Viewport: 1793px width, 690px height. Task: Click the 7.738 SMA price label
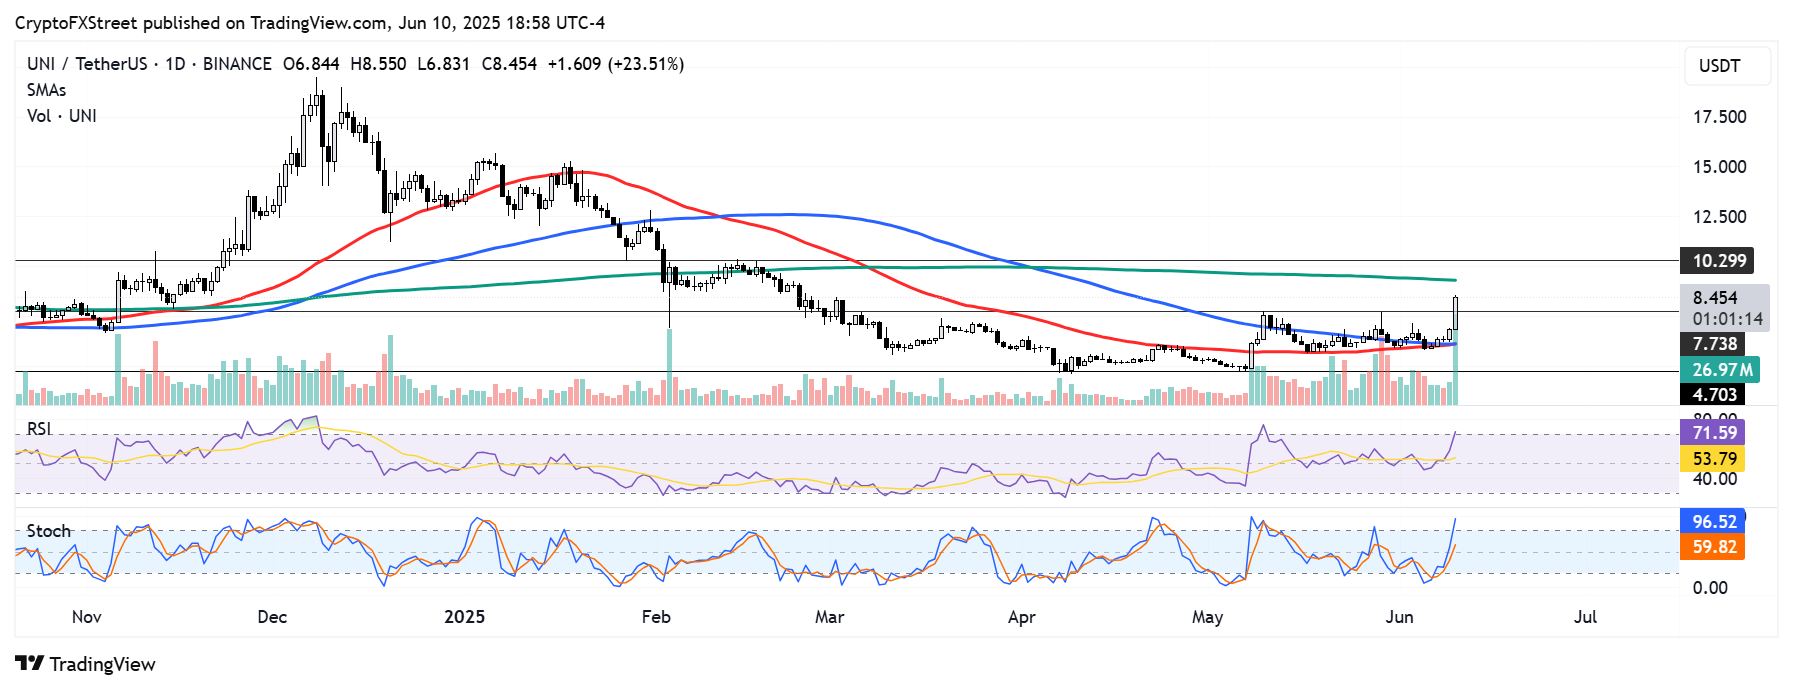click(x=1714, y=344)
